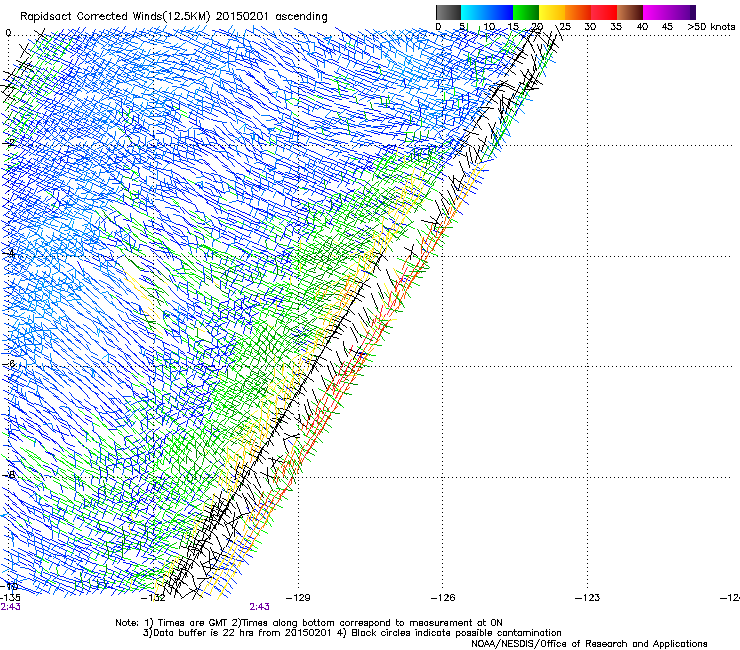Click the '35' legend scale label
The image size is (740, 650).
click(616, 27)
